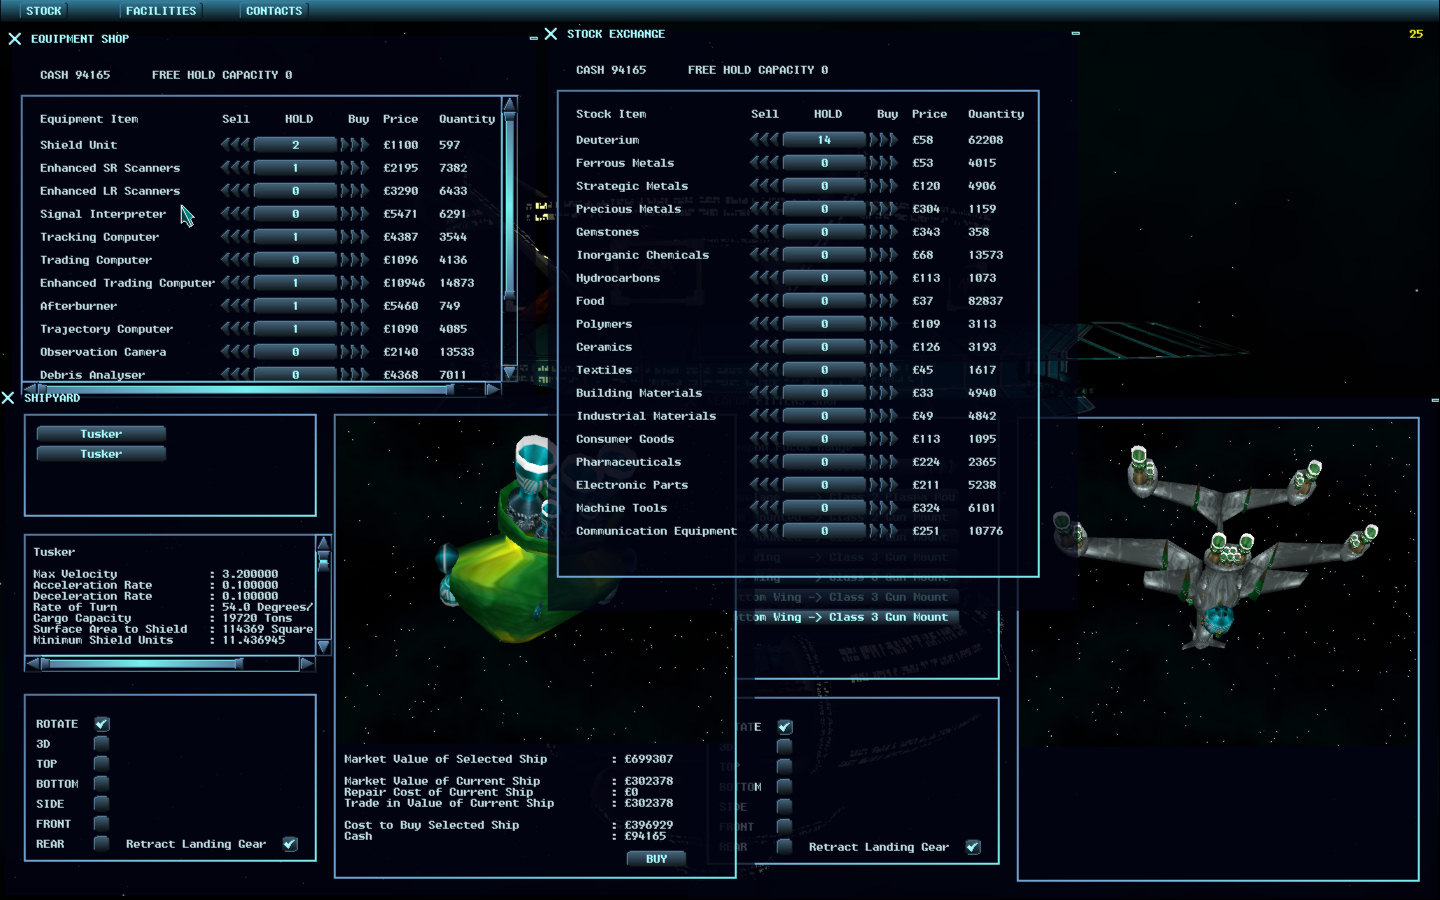Toggle Retract Landing Gear in left panel

(x=290, y=844)
